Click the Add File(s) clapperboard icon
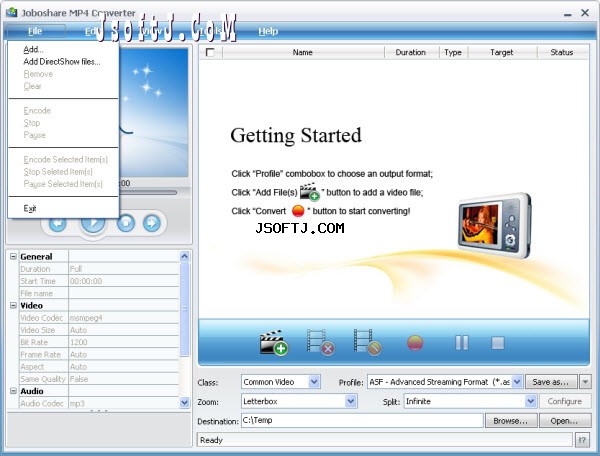Screen dimensions: 600x456 (274, 342)
